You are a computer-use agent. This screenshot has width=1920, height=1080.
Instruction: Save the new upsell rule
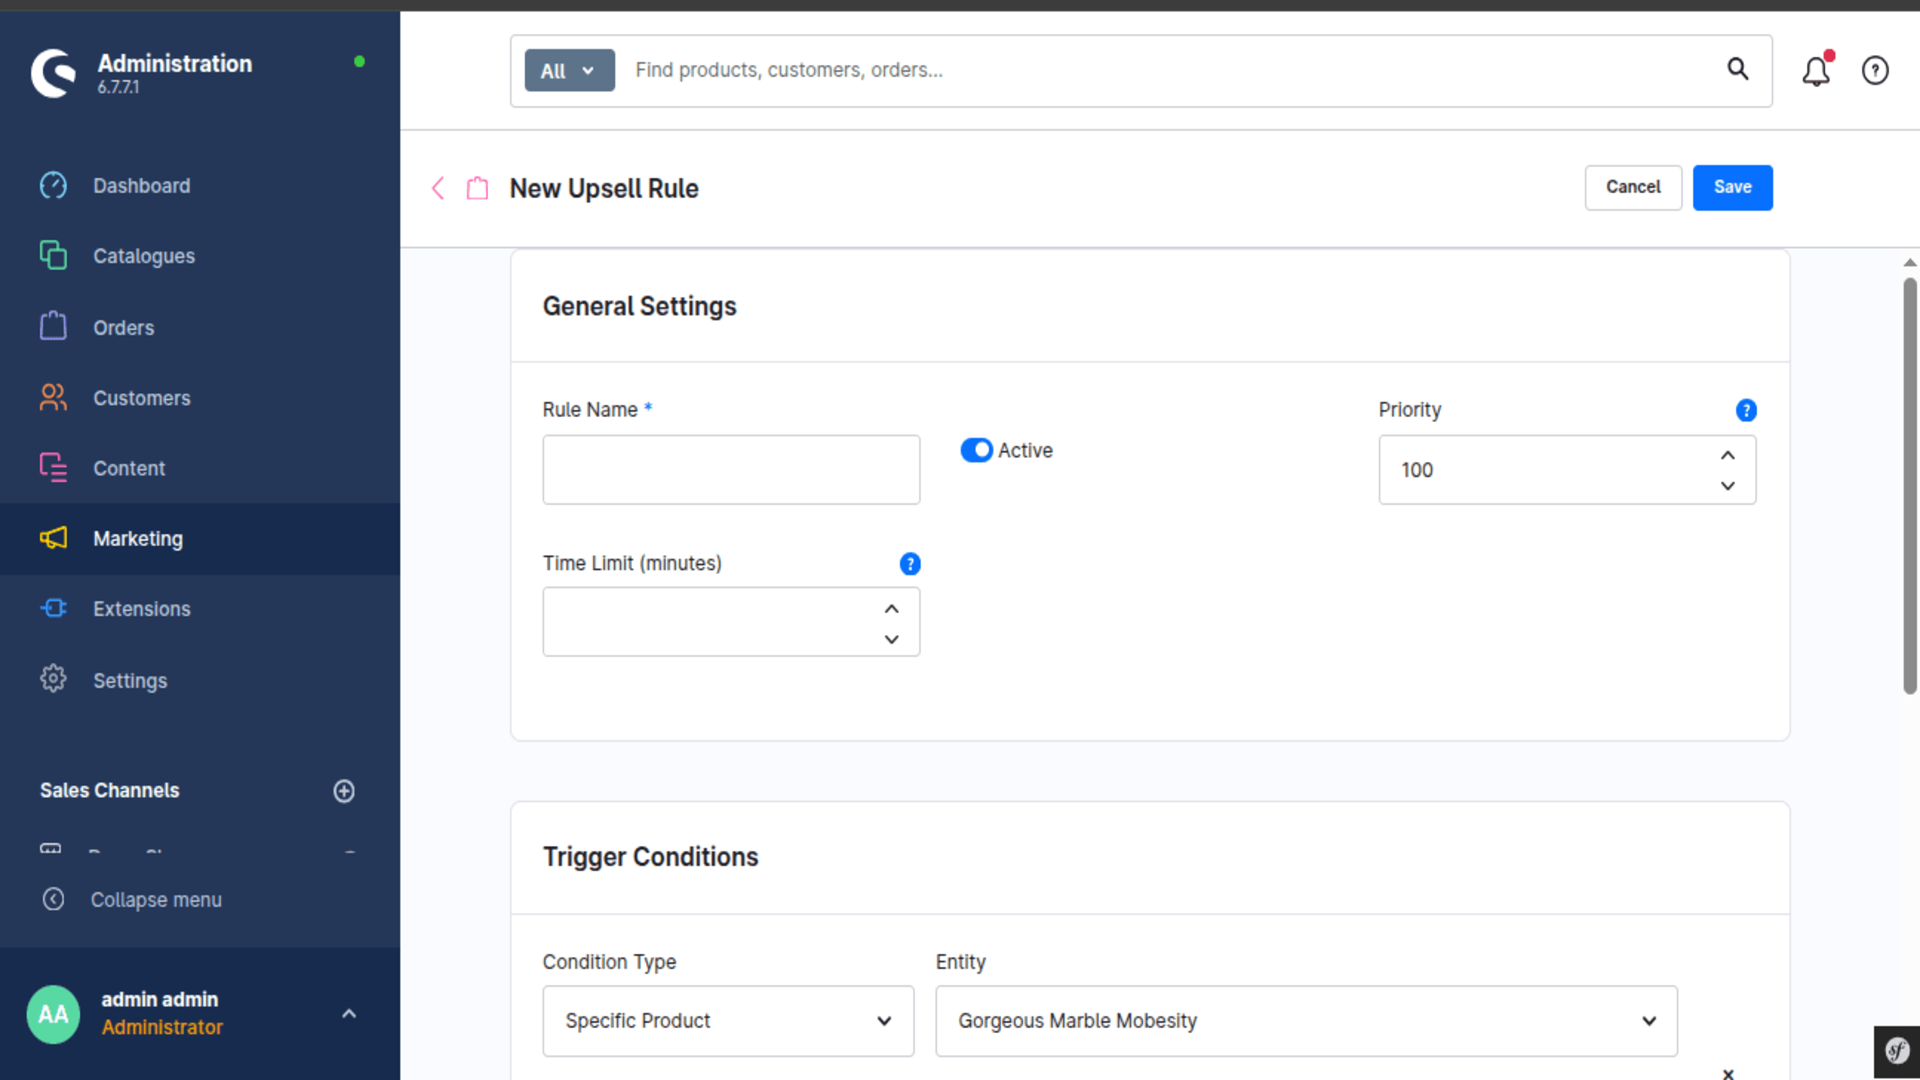pos(1732,188)
